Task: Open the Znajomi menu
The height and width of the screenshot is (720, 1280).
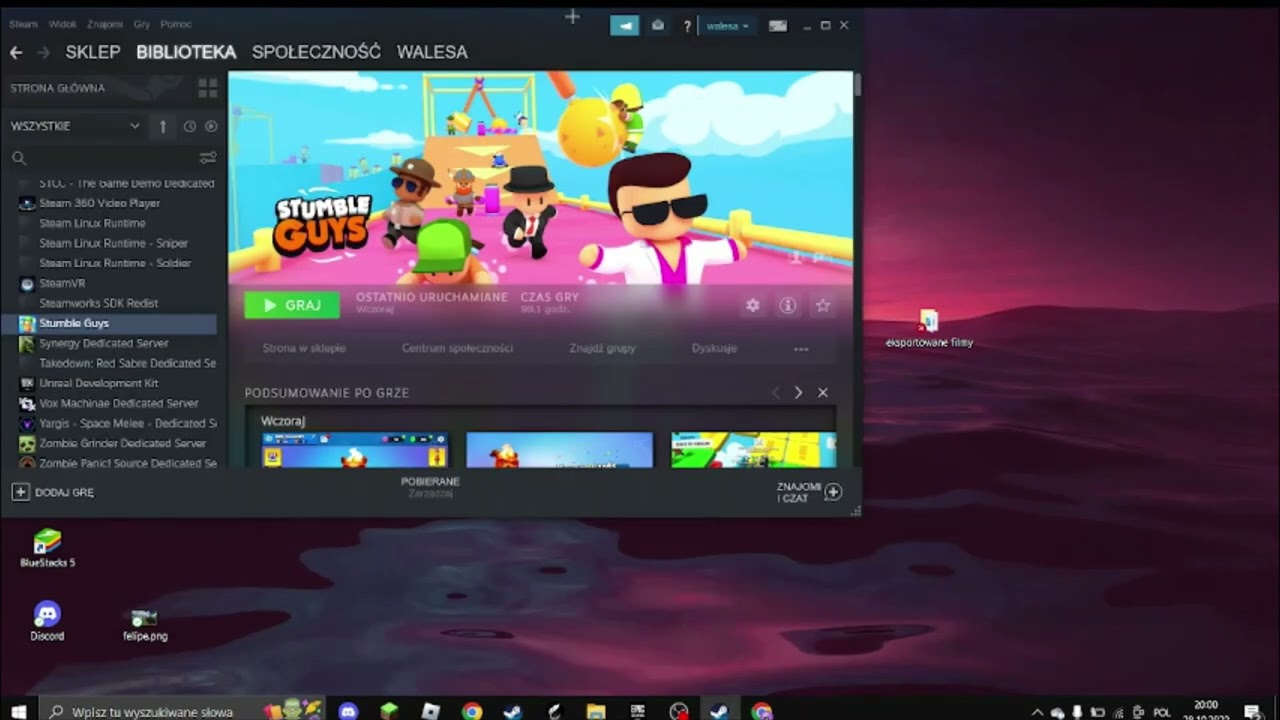Action: pos(104,24)
